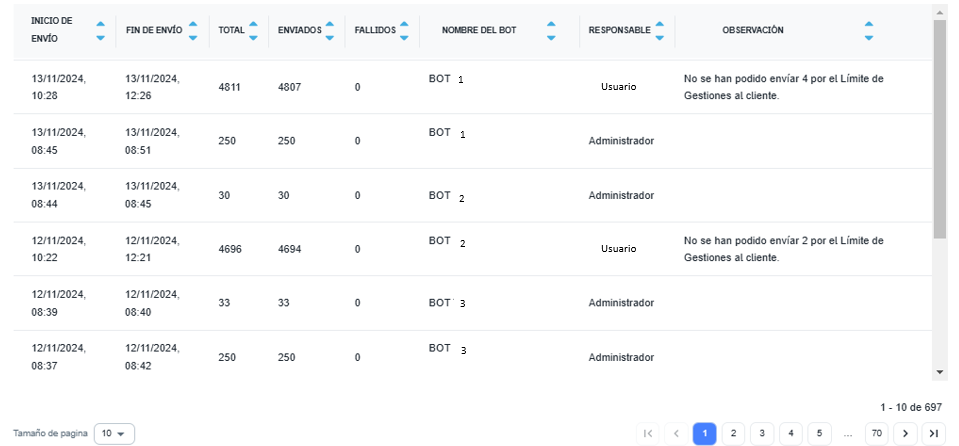Navigate to page 3
The image size is (959, 446).
(x=761, y=433)
